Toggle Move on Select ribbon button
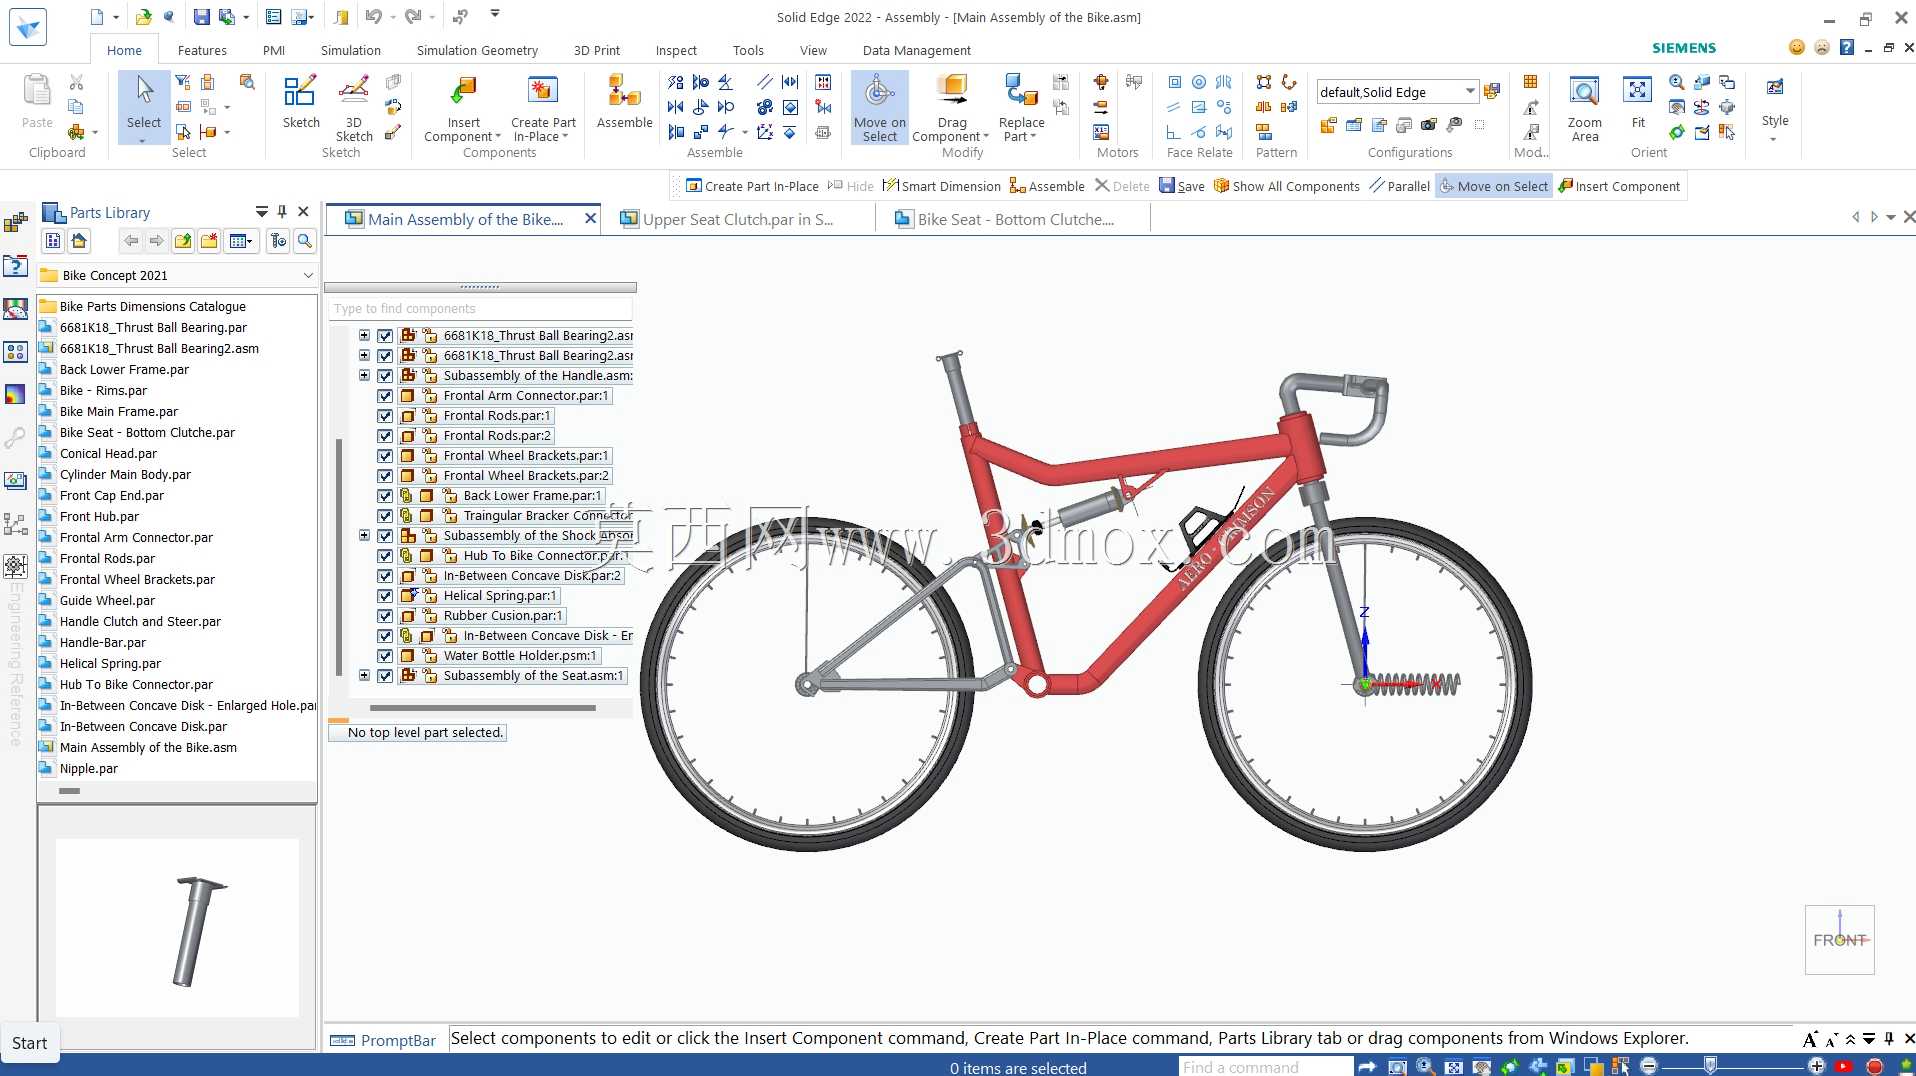 [880, 108]
